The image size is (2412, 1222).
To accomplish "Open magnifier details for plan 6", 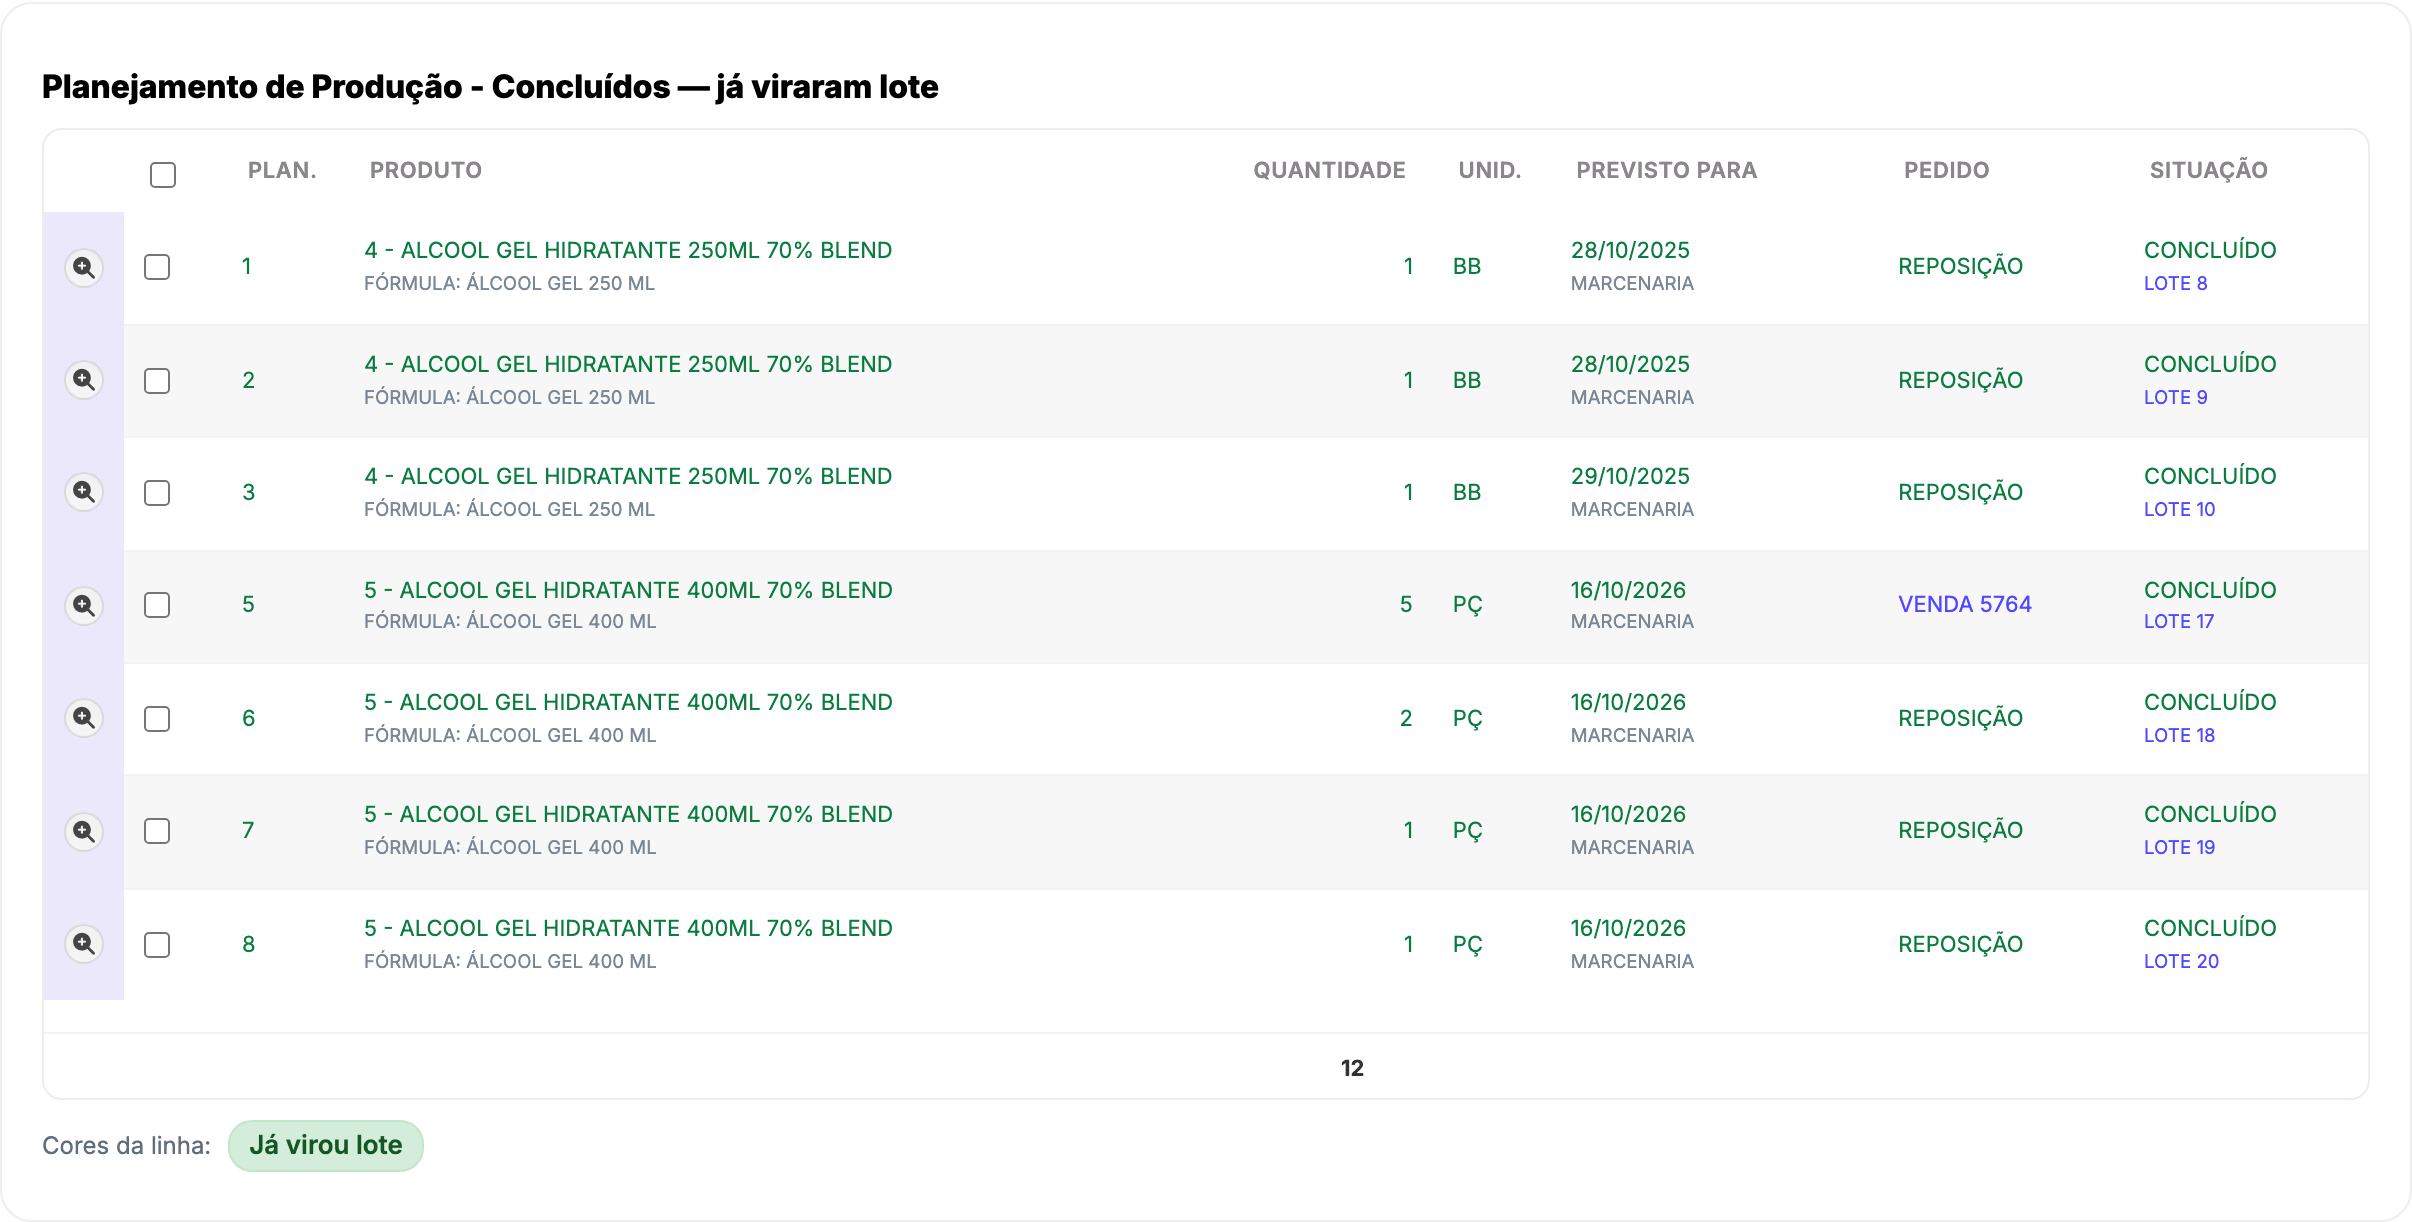I will tap(84, 718).
